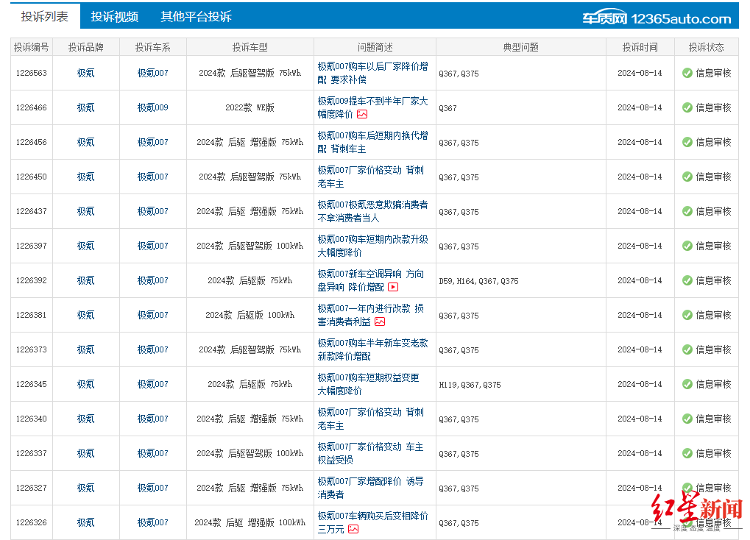Click green check status icon for complaint 1226563
Screen dimensions: 750x540
pyautogui.click(x=687, y=73)
